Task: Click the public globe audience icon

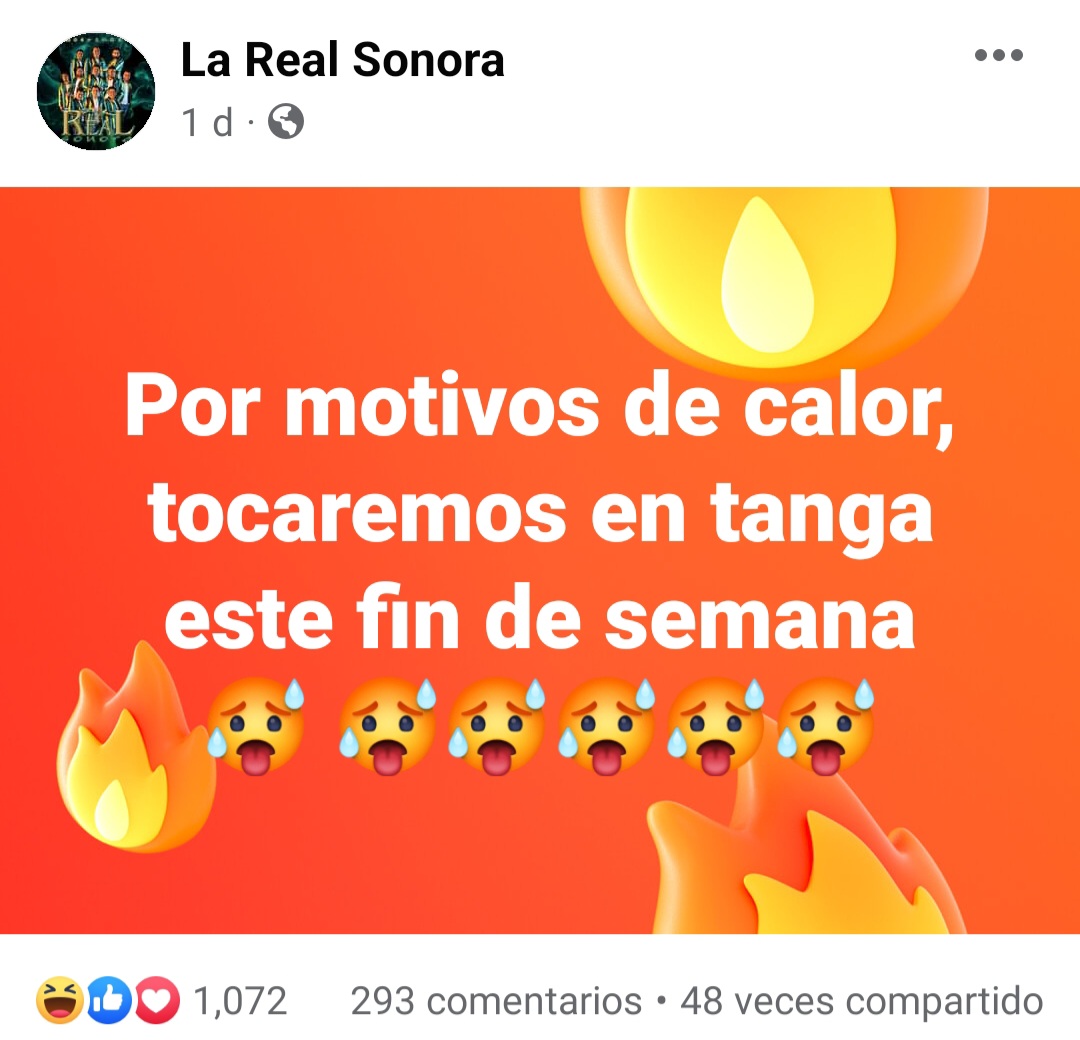Action: 286,122
